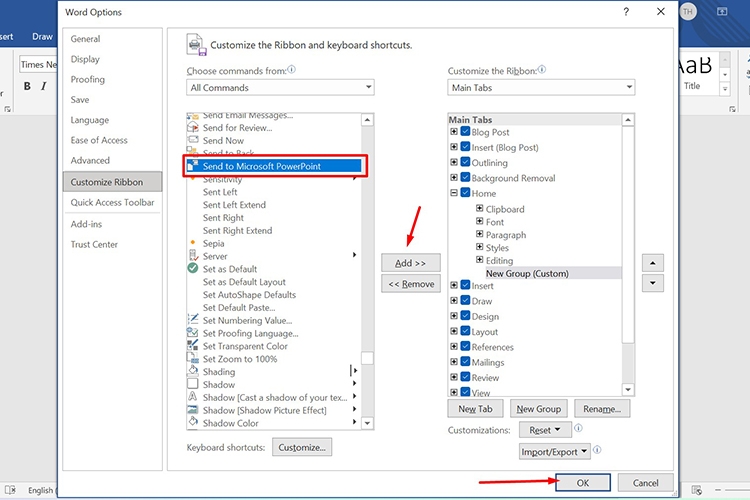Switch to Draw tab in Word ribbon
Screen dimensions: 750x500
pos(42,36)
